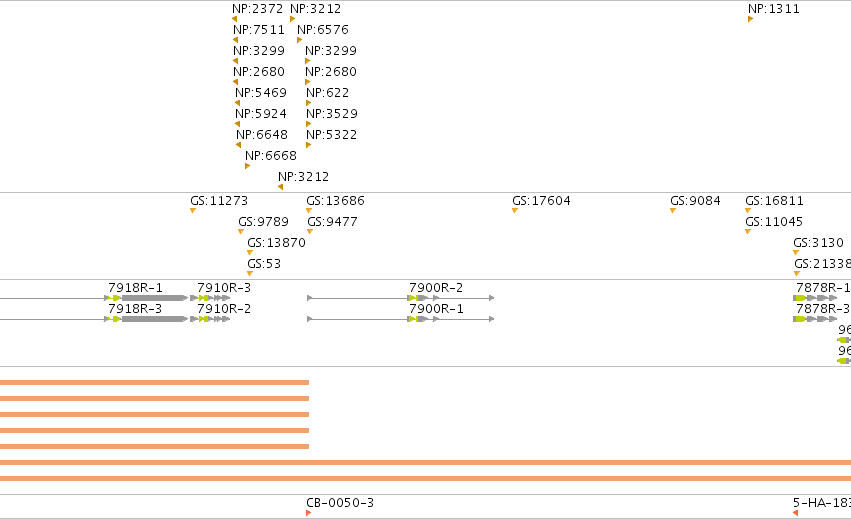Image resolution: width=851 pixels, height=519 pixels.
Task: Click the NP:1311 triangle marker
Action: click(751, 19)
